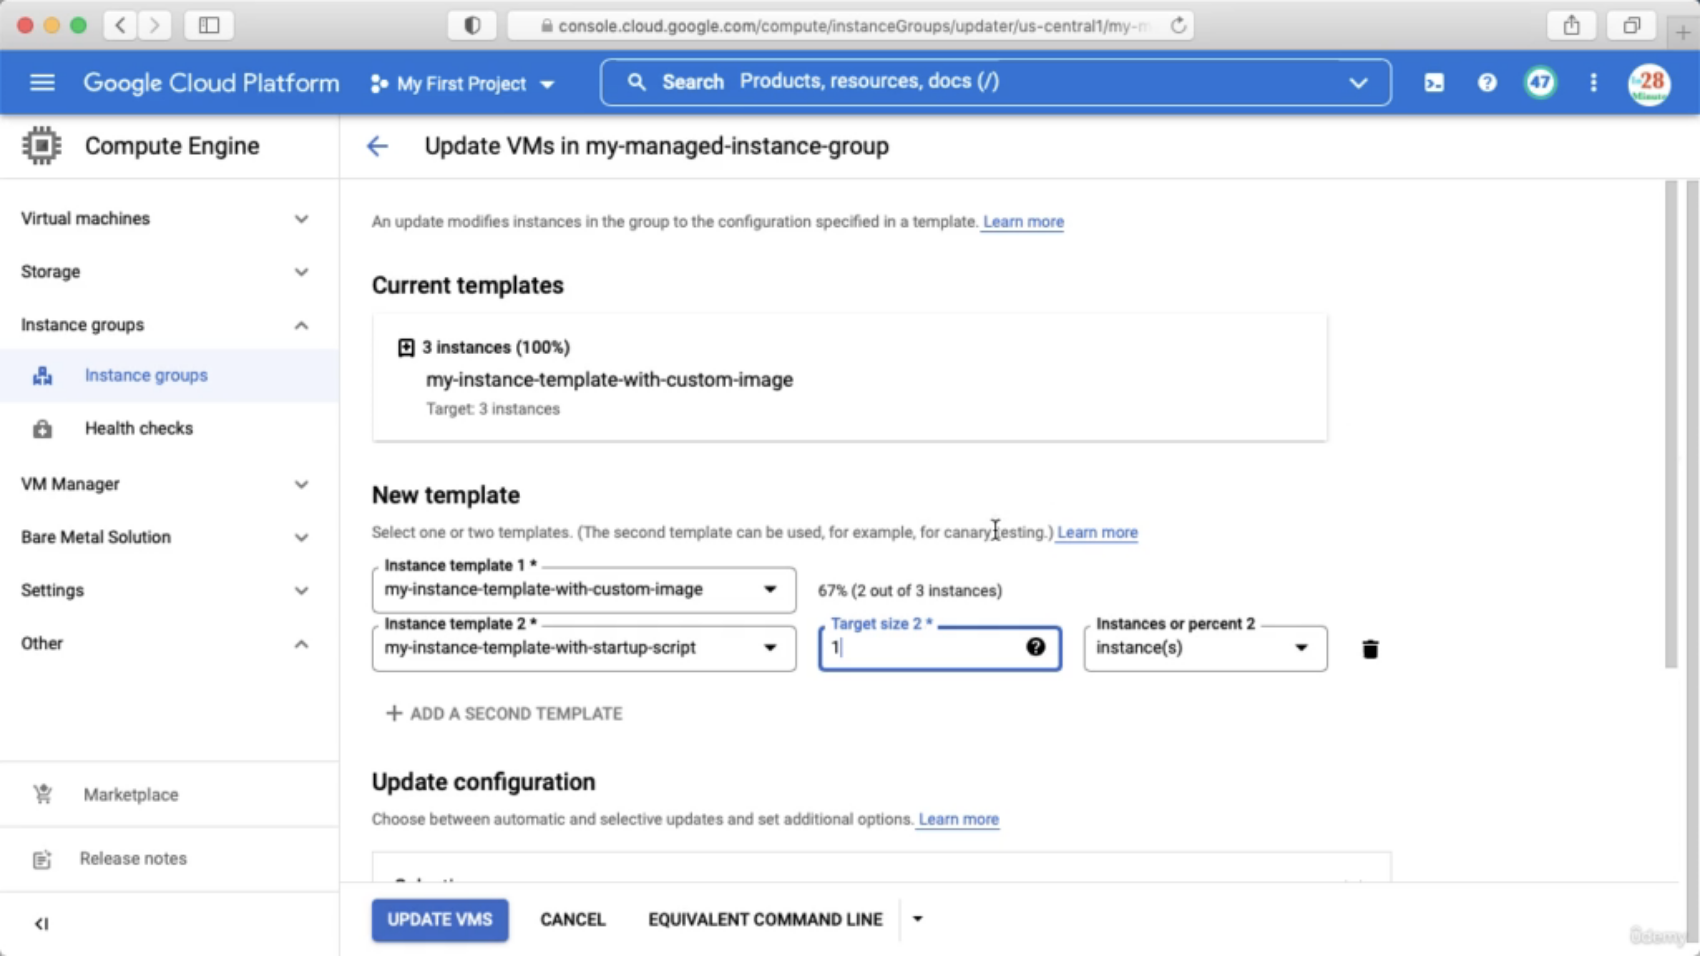Click the page vertical scrollbar

pyautogui.click(x=1670, y=424)
